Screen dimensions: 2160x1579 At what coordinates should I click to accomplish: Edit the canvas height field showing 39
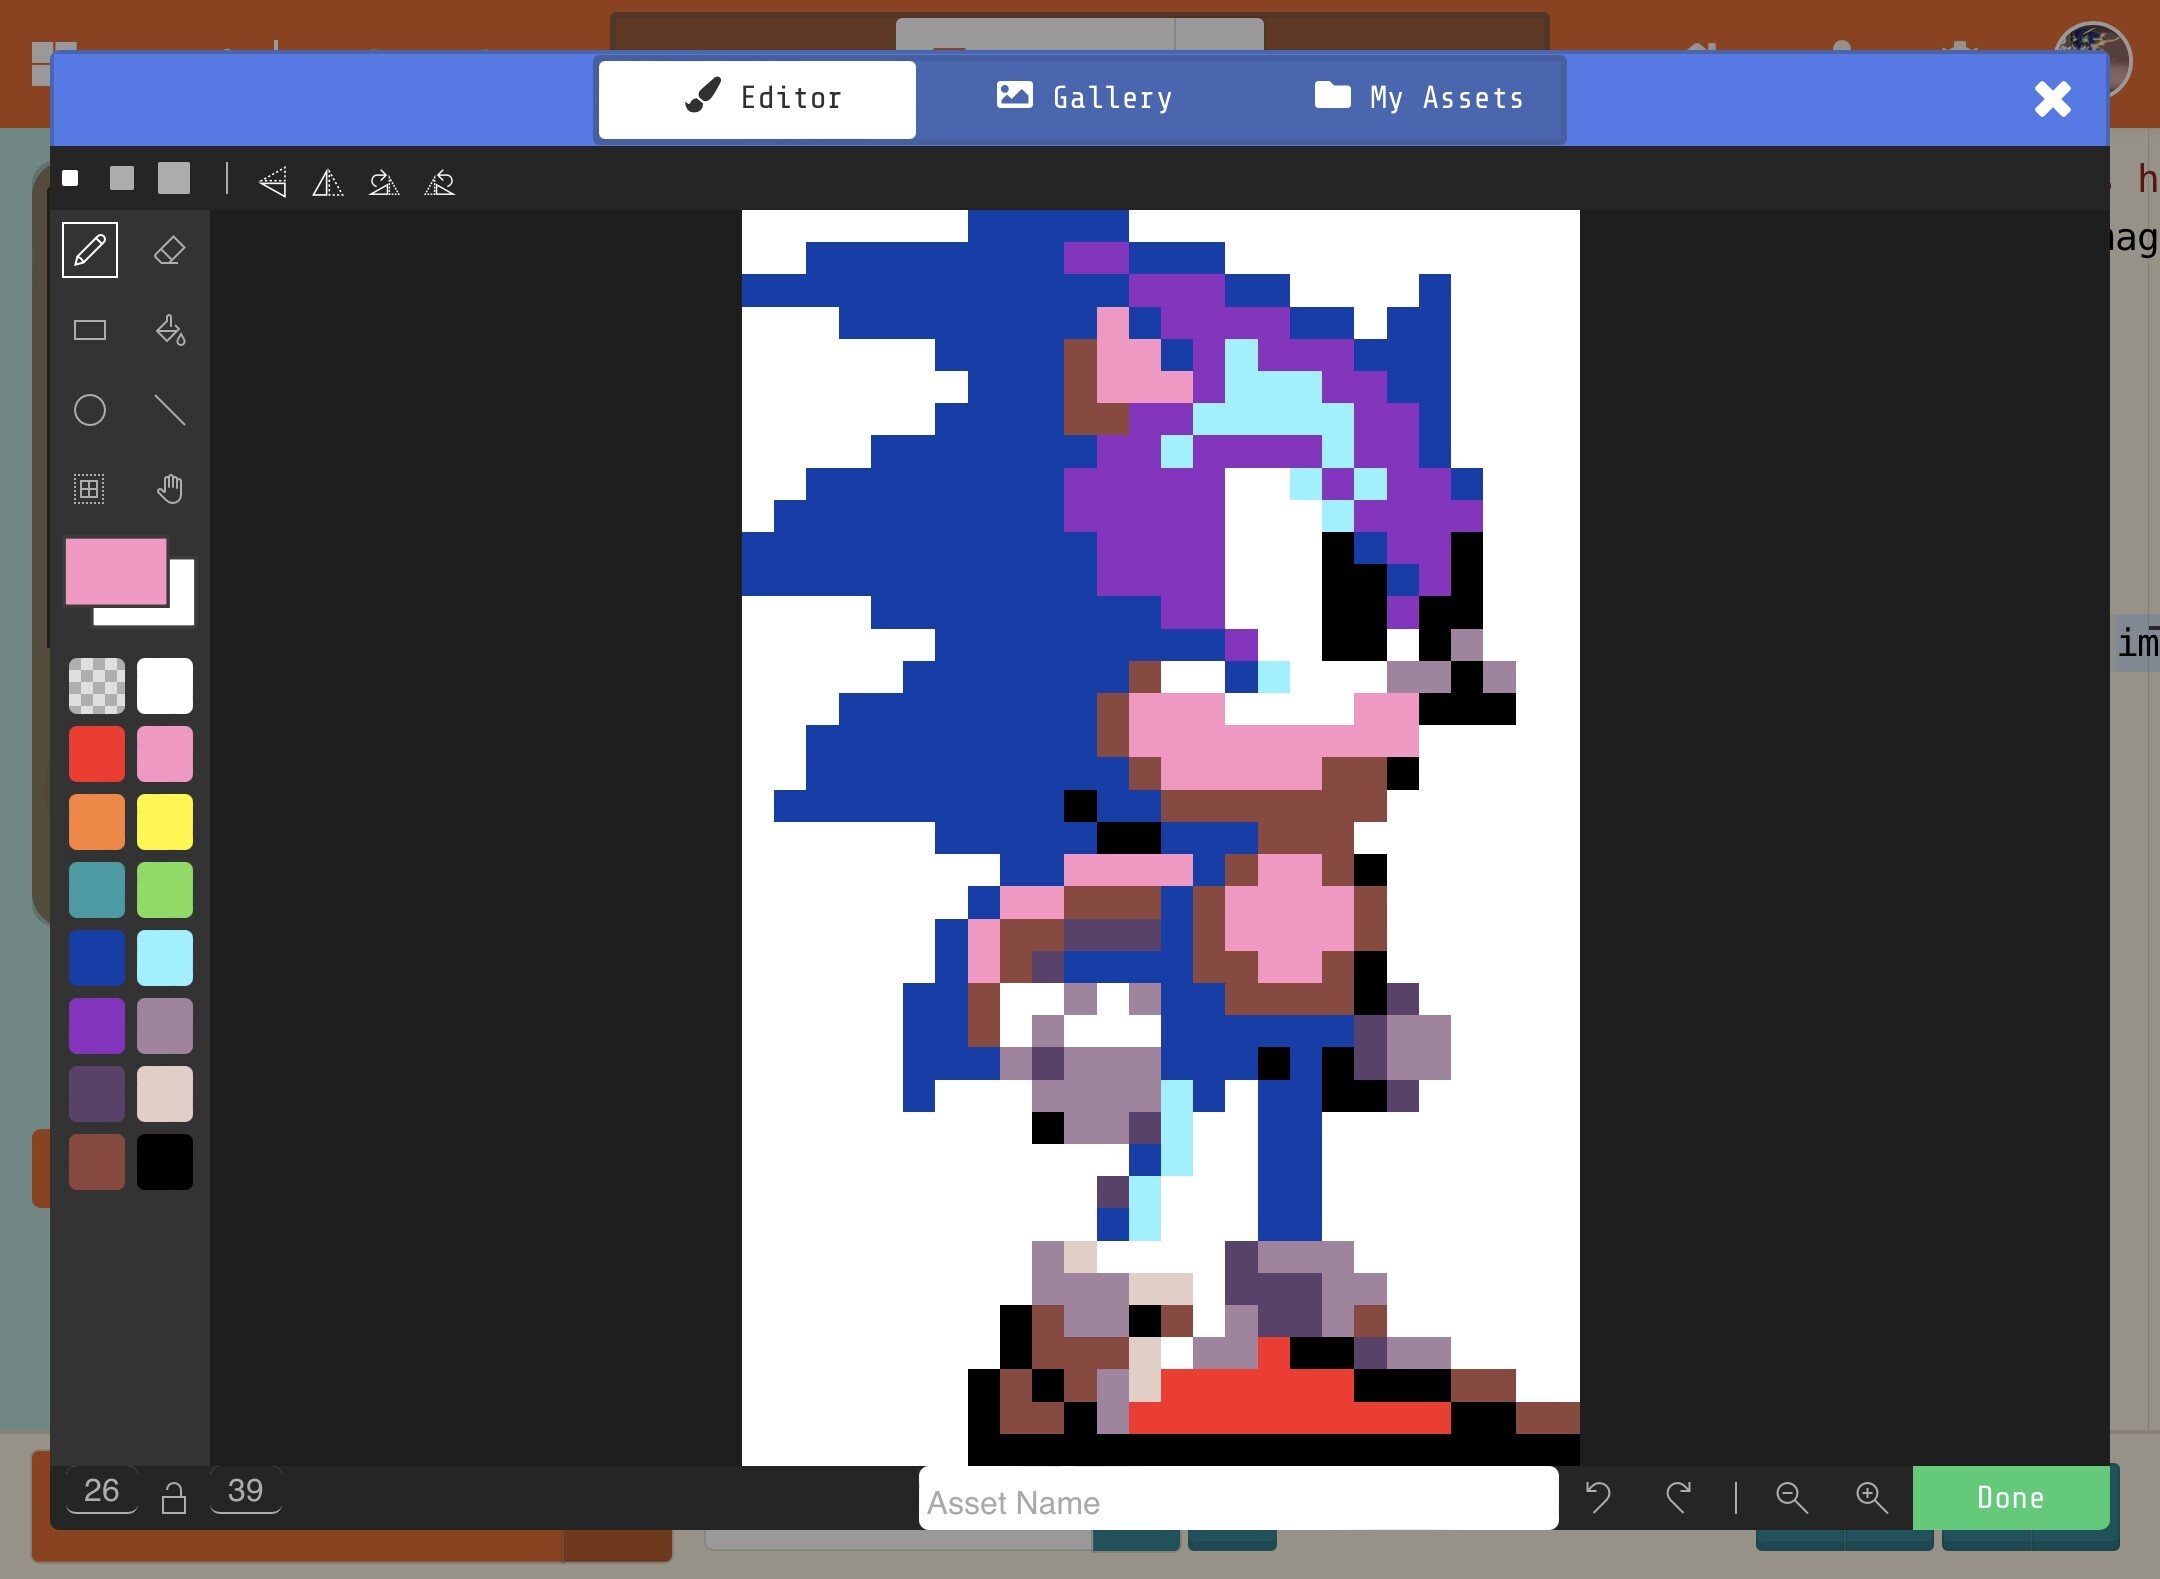pyautogui.click(x=245, y=1491)
